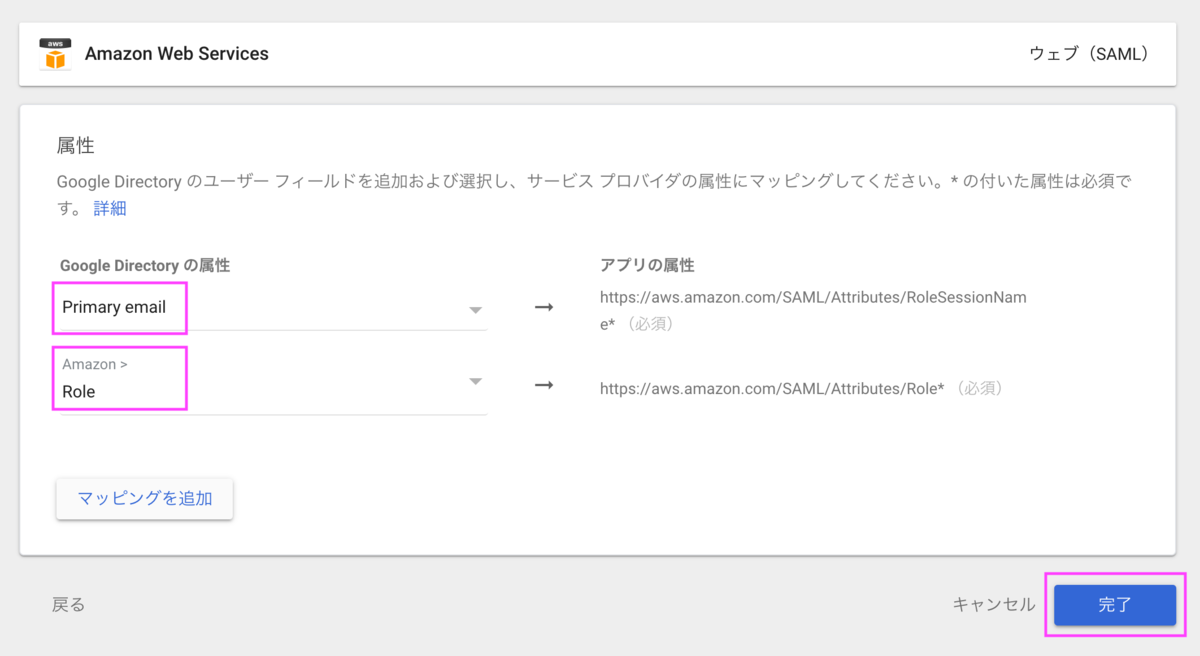Click the 完了 button to finish
1200x656 pixels.
1114,604
